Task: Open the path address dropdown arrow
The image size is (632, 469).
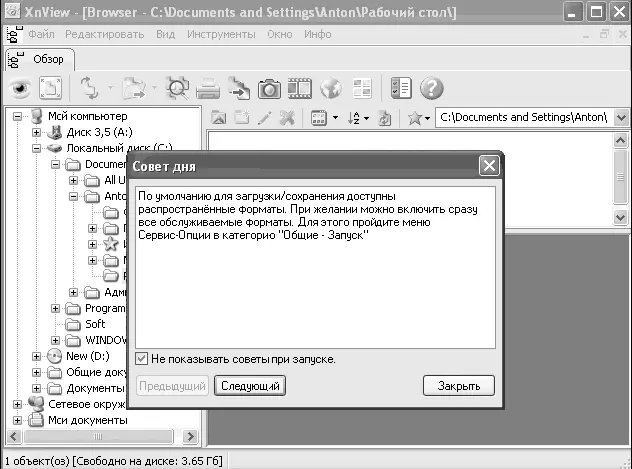Action: pos(621,118)
